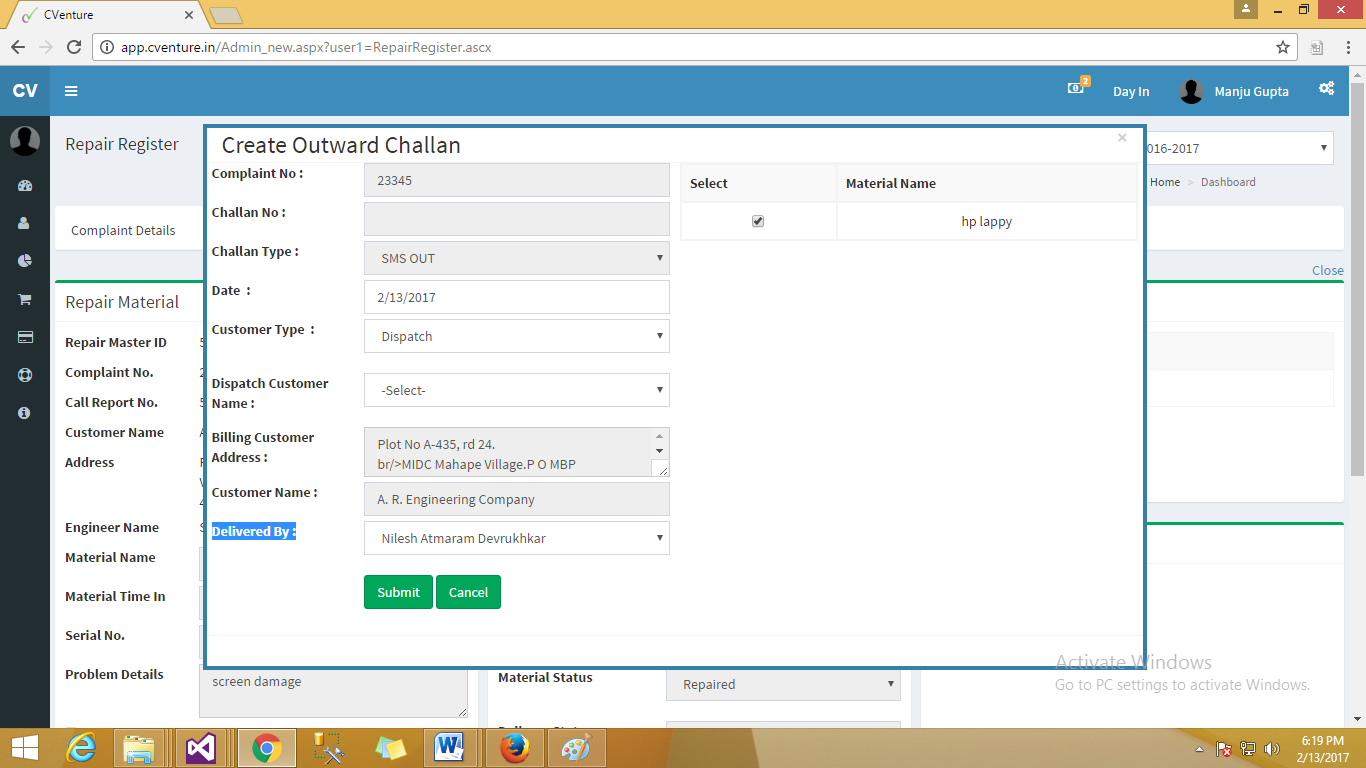Open Visual Studio from taskbar
The image size is (1366, 768).
coord(201,748)
